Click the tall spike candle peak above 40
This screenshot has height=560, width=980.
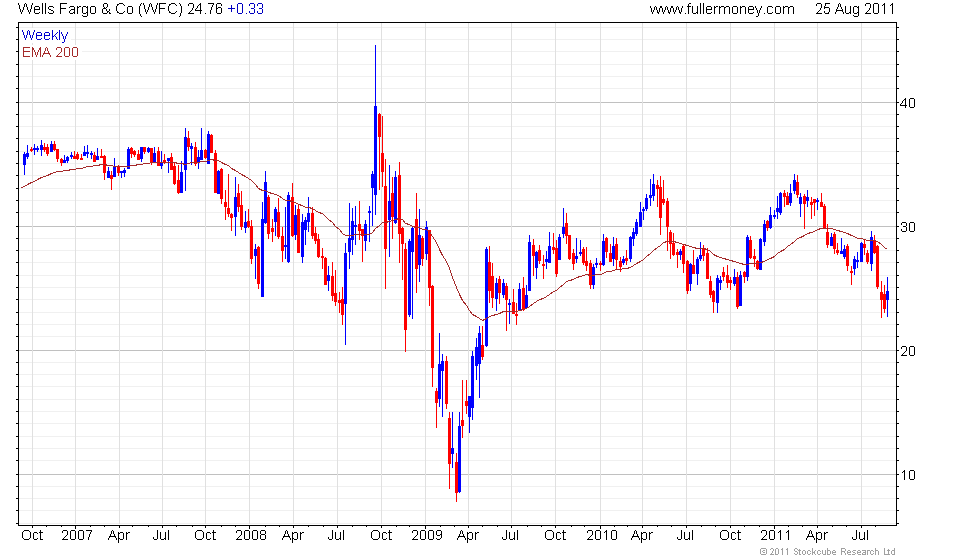[x=375, y=47]
